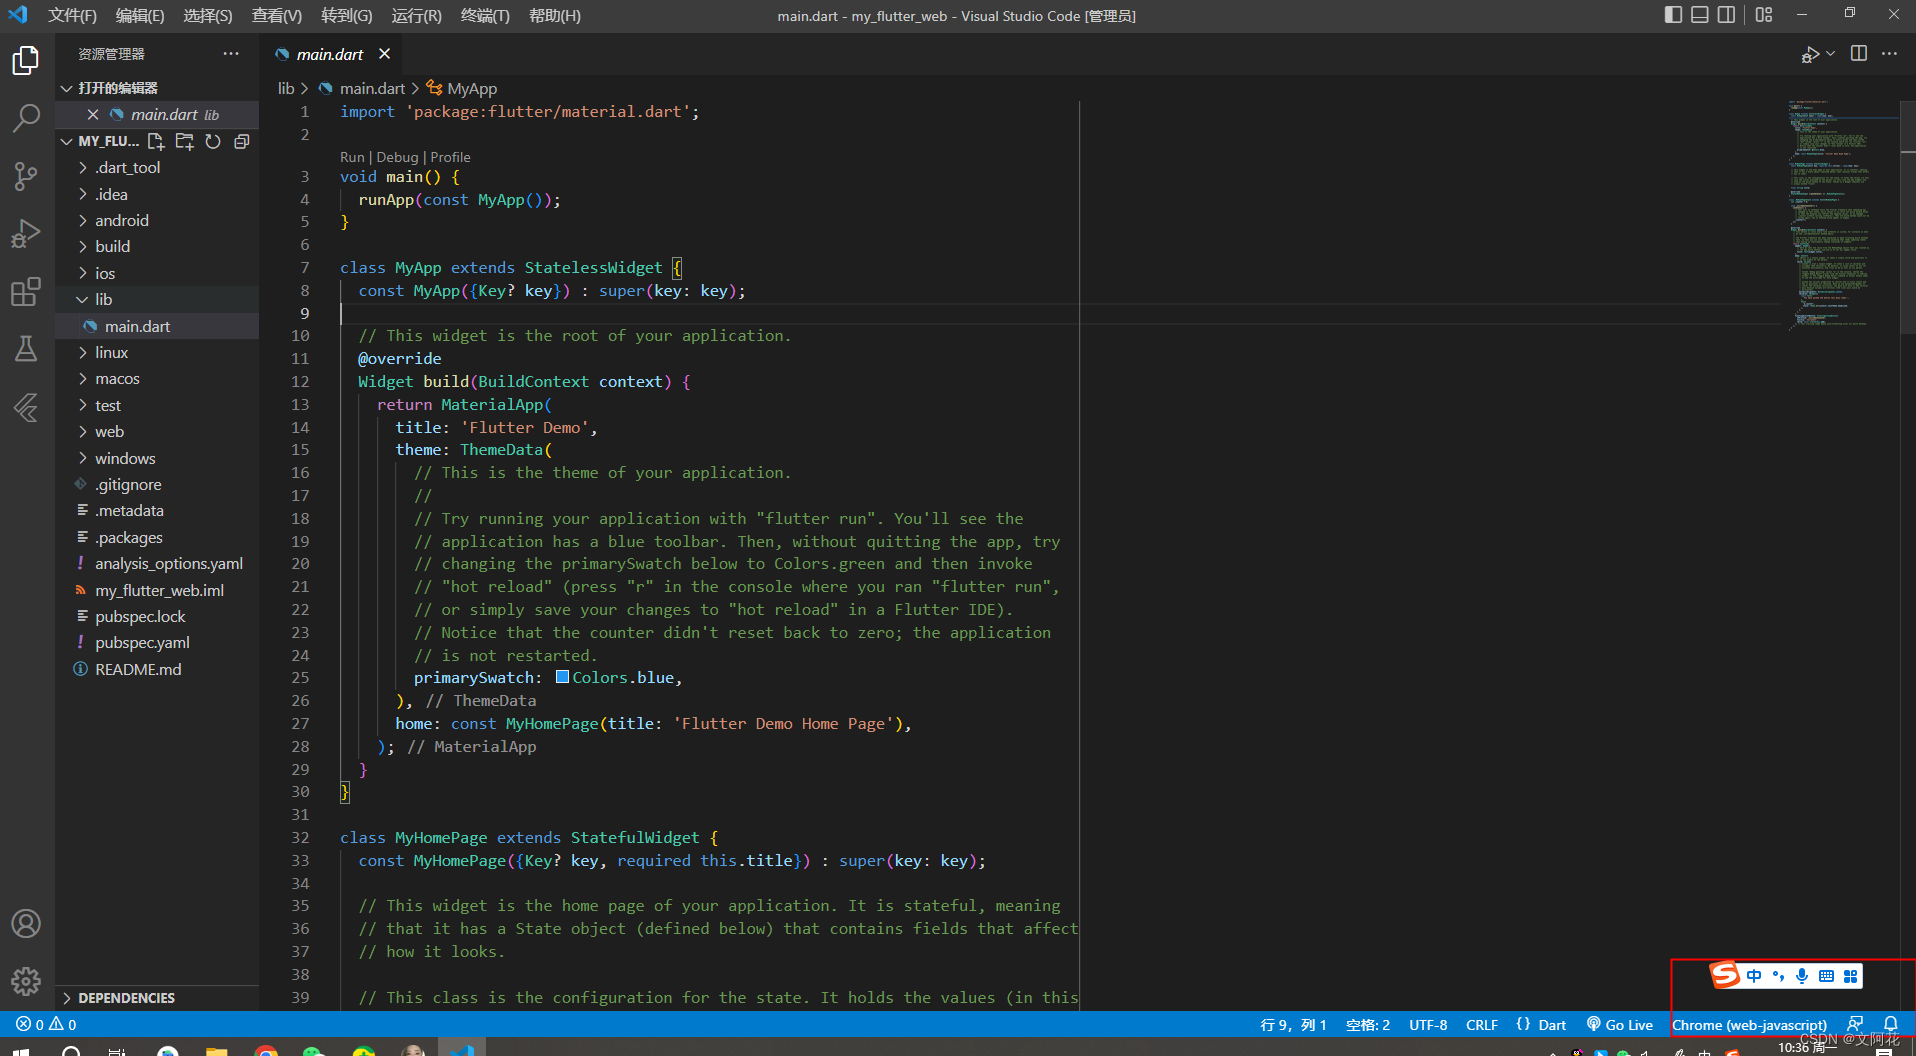Select Chrome (web-javascript) device
Image resolution: width=1916 pixels, height=1056 pixels.
(x=1749, y=1024)
